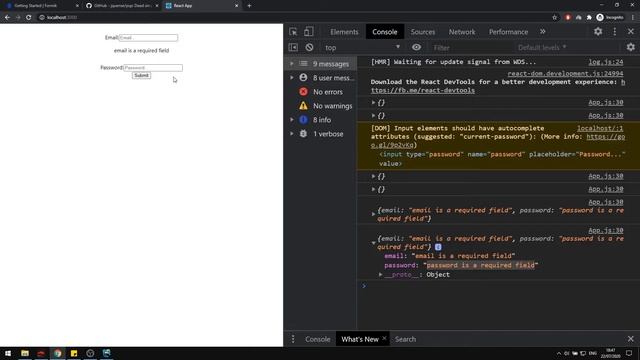Select the drawer Search tab

click(405, 339)
